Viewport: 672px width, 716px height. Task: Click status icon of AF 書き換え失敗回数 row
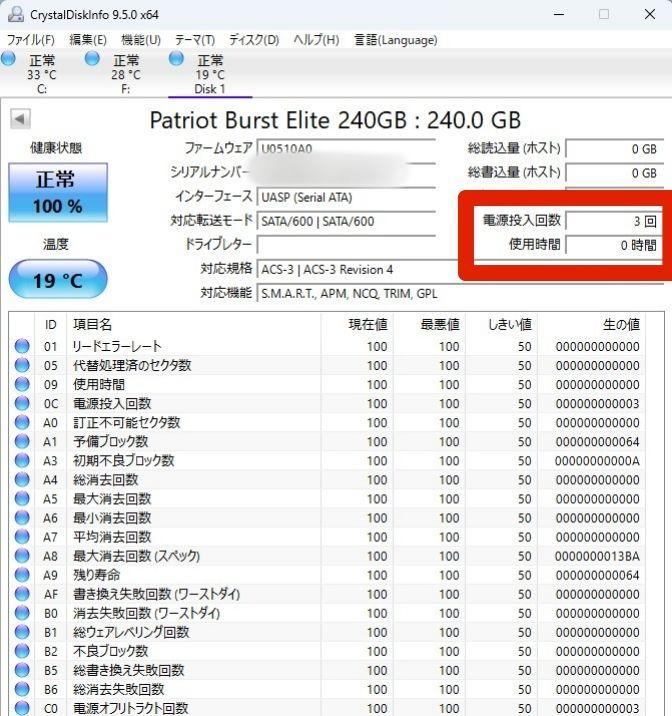pos(22,594)
